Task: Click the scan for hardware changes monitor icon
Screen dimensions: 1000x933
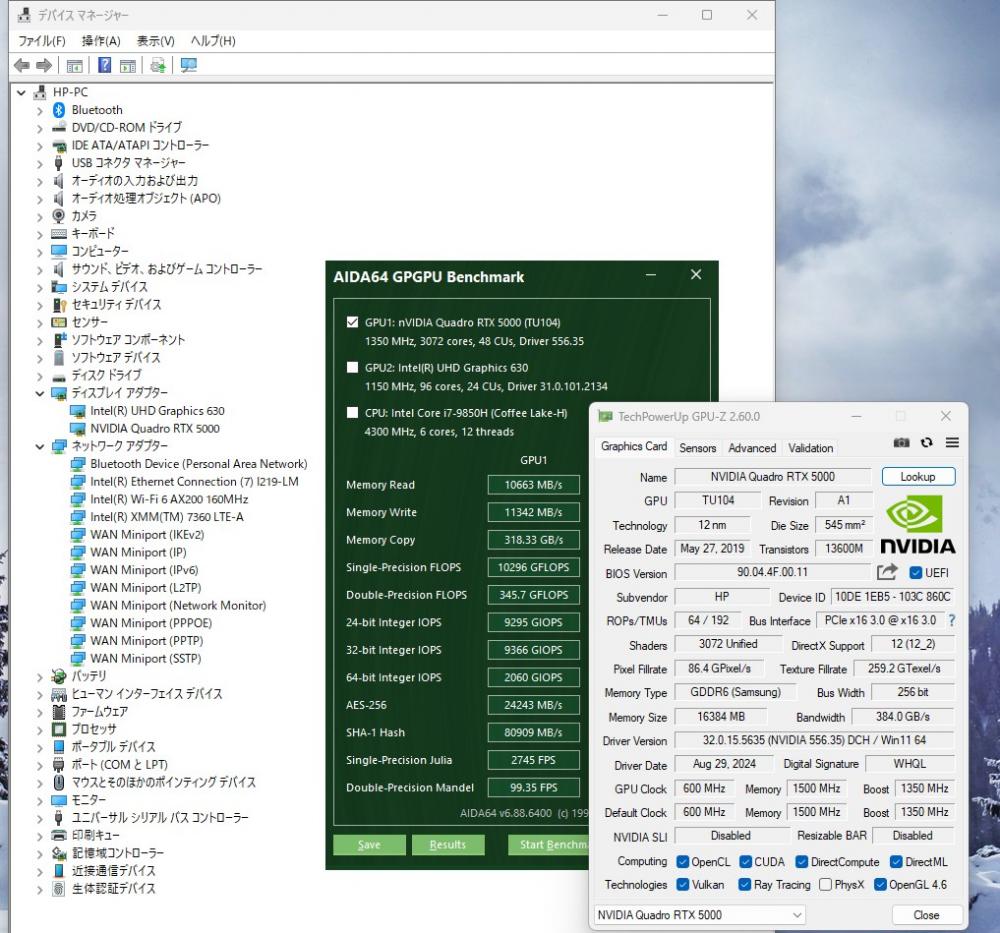Action: pos(189,65)
